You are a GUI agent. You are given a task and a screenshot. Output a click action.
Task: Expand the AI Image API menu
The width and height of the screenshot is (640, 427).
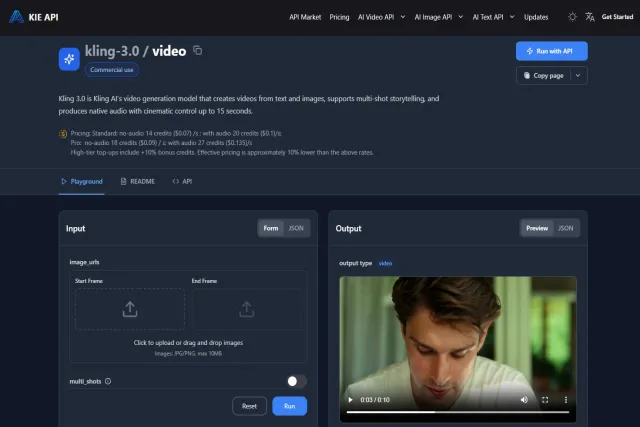(439, 17)
